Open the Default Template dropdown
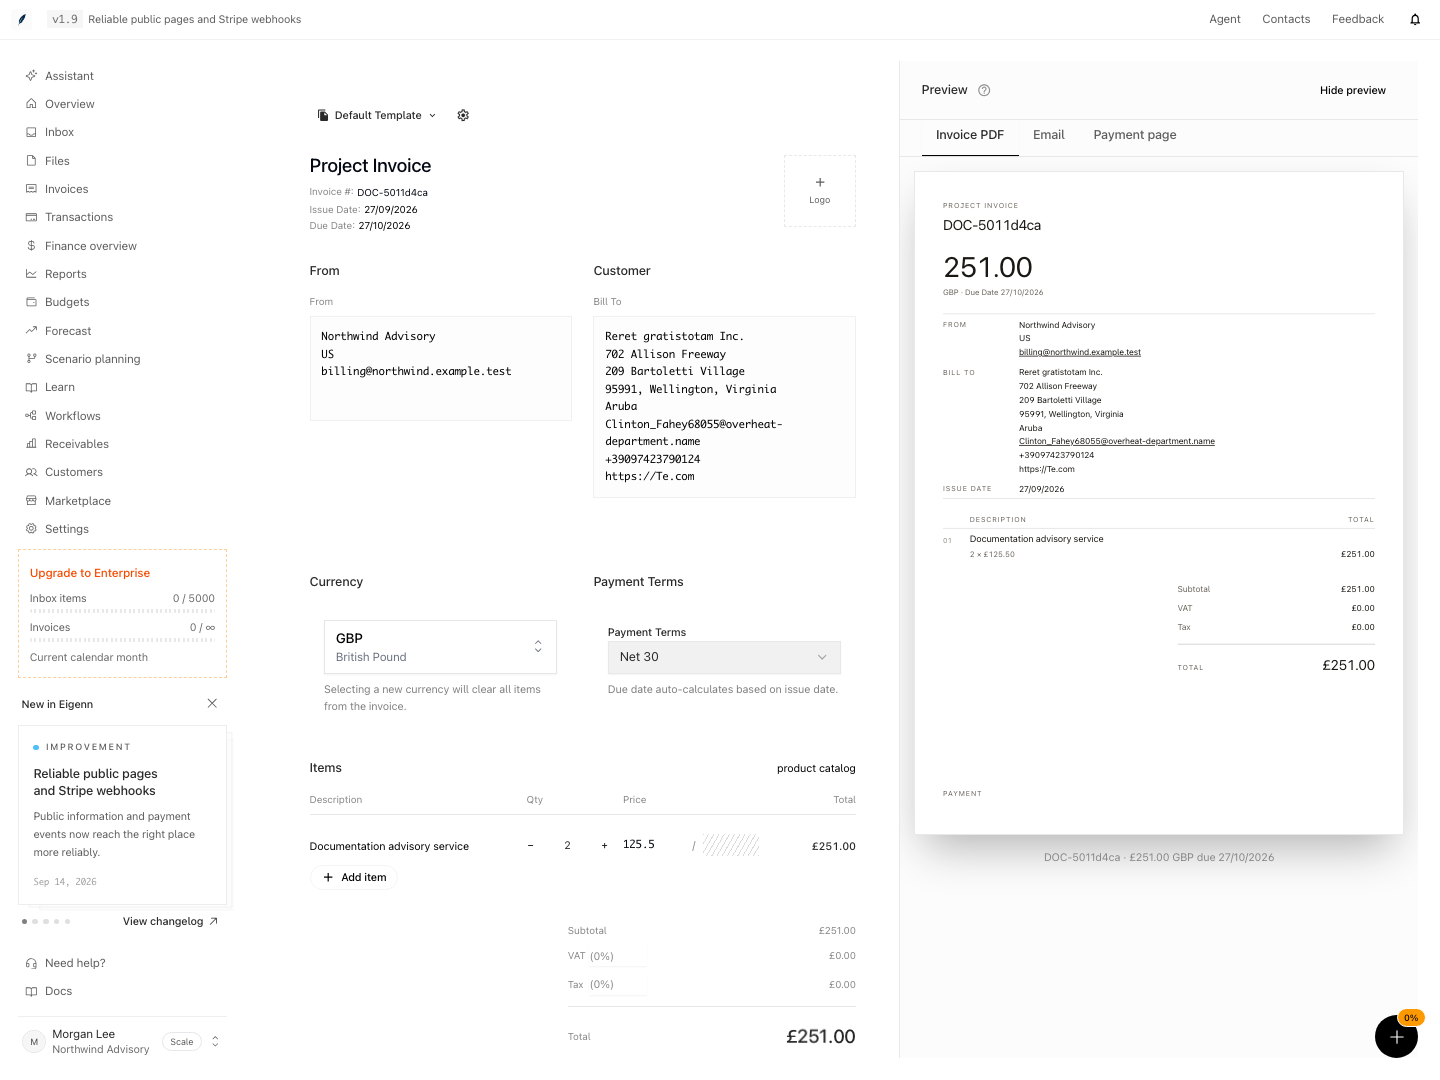1440x1080 pixels. (377, 115)
